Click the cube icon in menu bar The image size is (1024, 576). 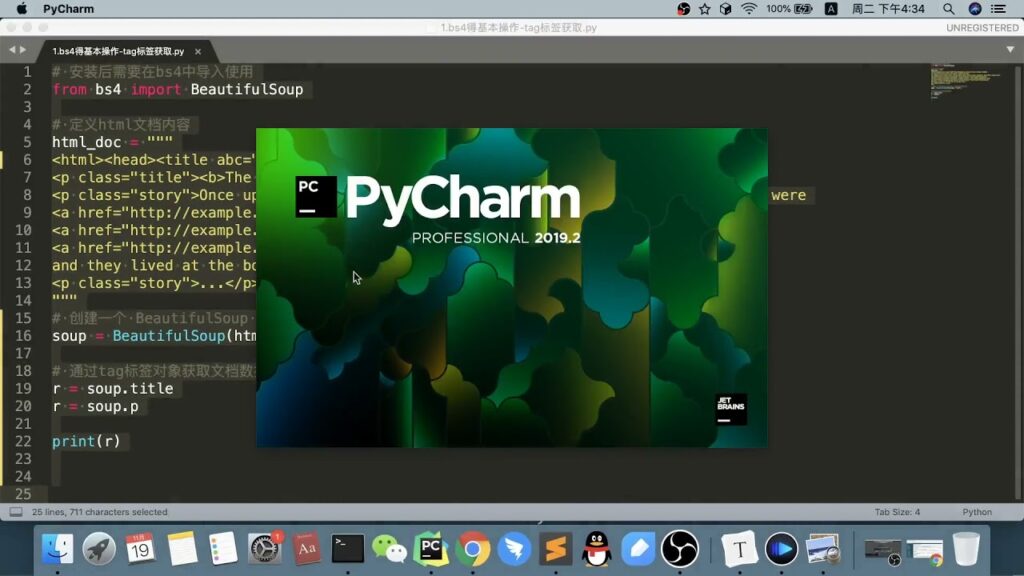pos(726,8)
